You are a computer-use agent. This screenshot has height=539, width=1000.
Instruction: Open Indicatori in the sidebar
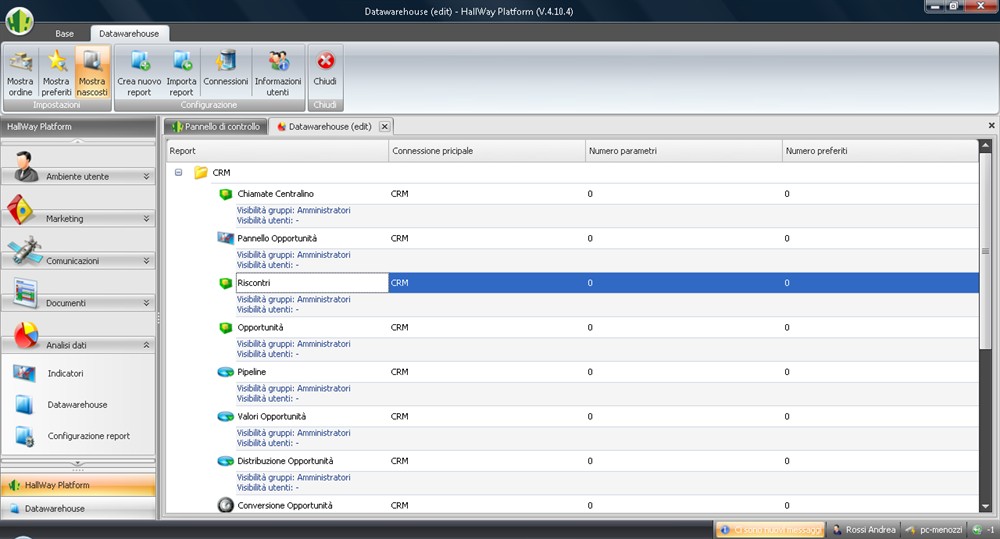pos(65,373)
